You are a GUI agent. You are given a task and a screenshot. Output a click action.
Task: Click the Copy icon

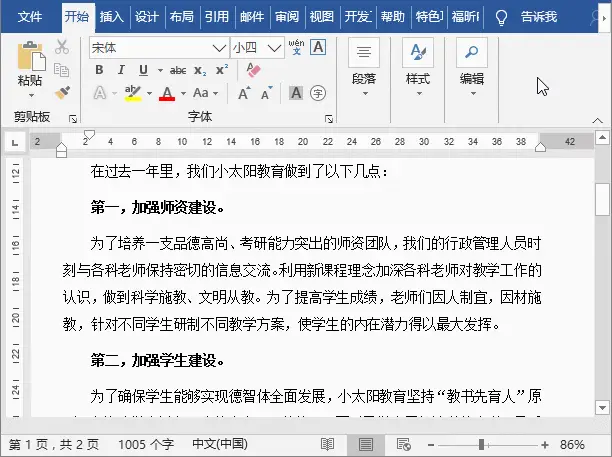tap(62, 70)
